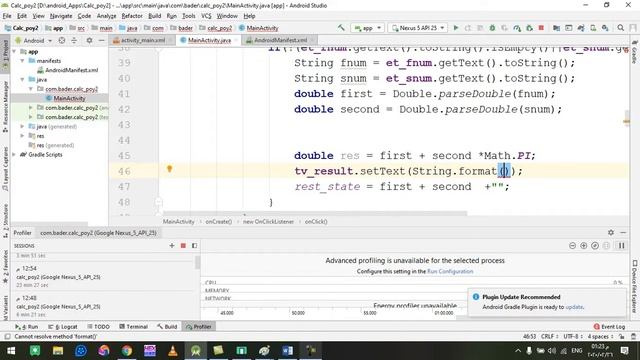Screen dimensions: 640x360
Task: Click the scroll from source target icon in Project pane
Action: (x=62, y=40)
